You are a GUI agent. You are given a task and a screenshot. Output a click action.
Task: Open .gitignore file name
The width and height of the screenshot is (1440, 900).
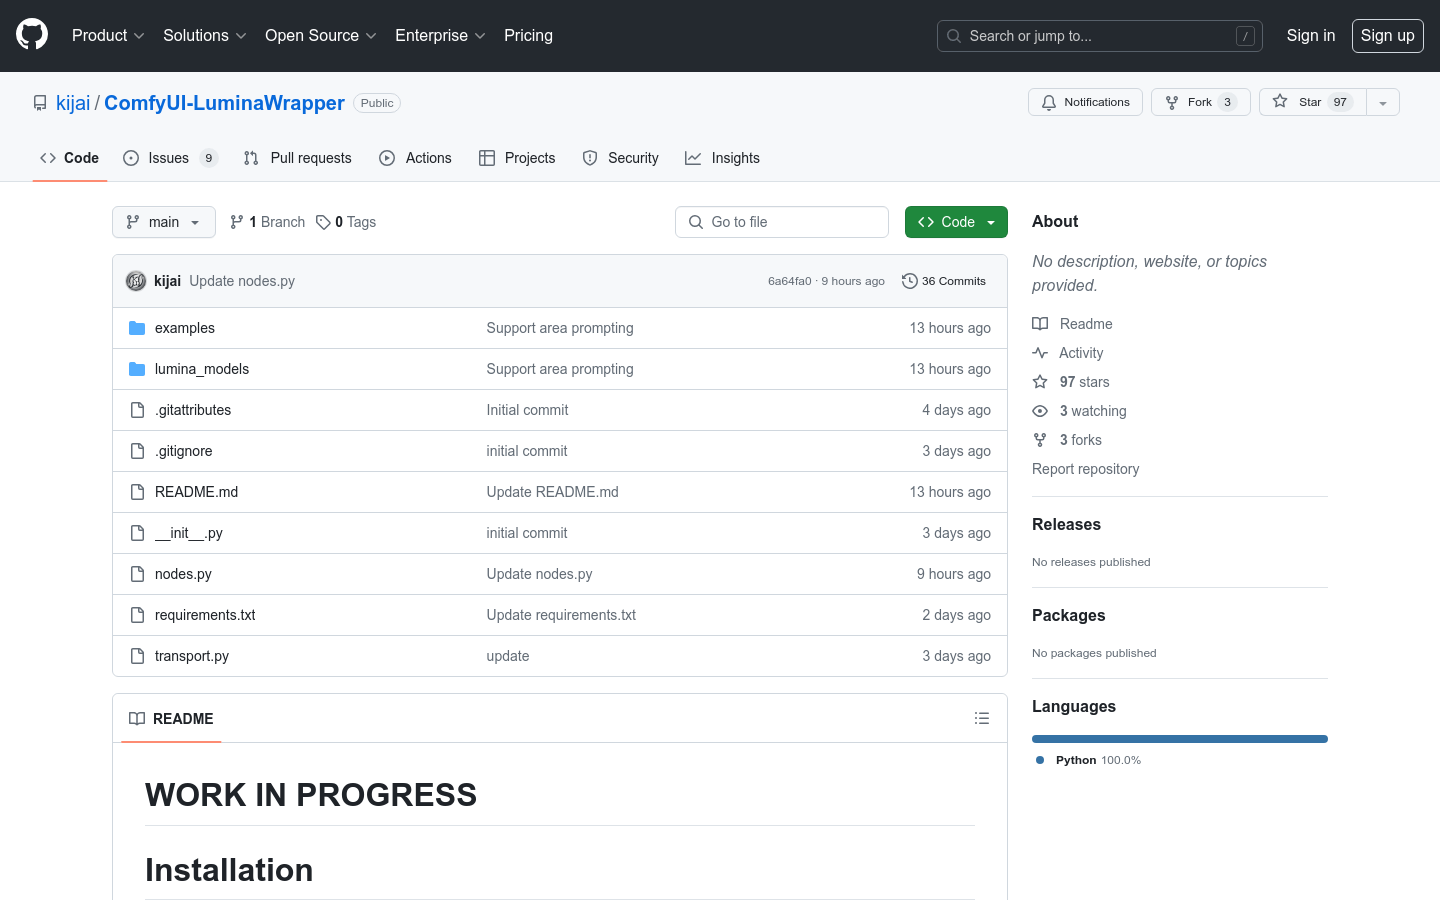[x=183, y=451]
